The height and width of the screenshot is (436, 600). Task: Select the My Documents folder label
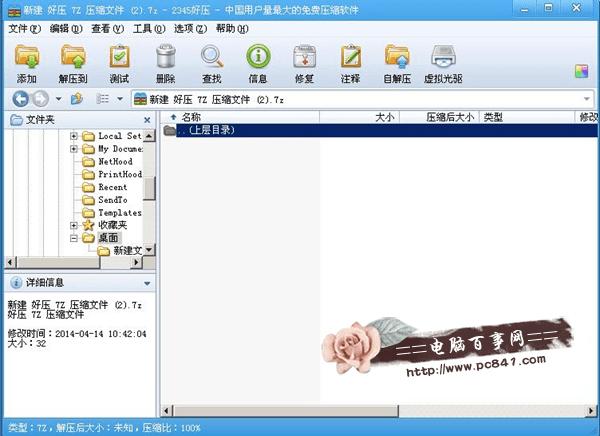pyautogui.click(x=120, y=149)
